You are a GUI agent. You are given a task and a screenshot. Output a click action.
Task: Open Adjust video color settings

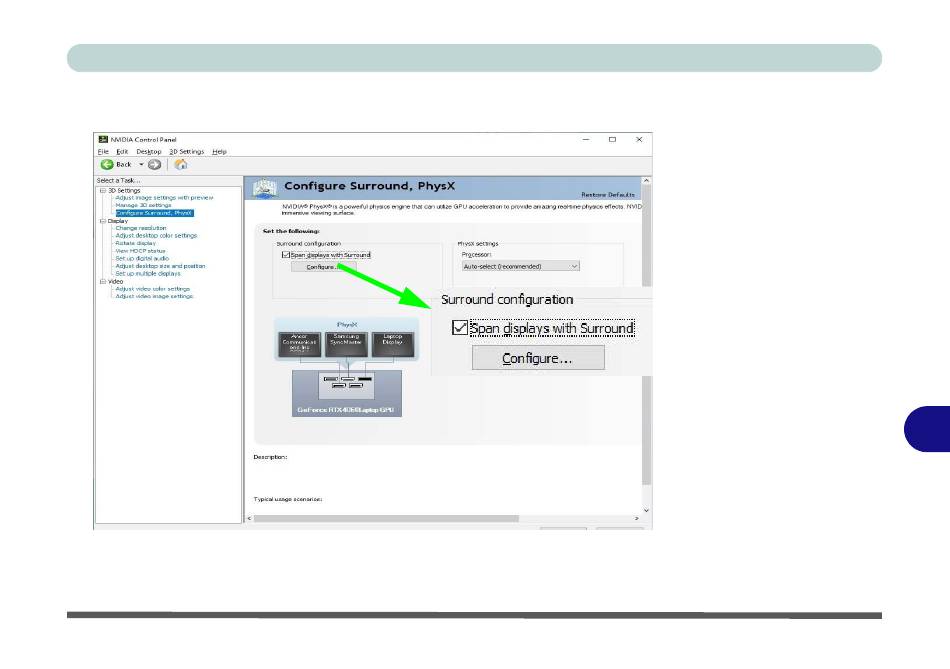click(153, 289)
